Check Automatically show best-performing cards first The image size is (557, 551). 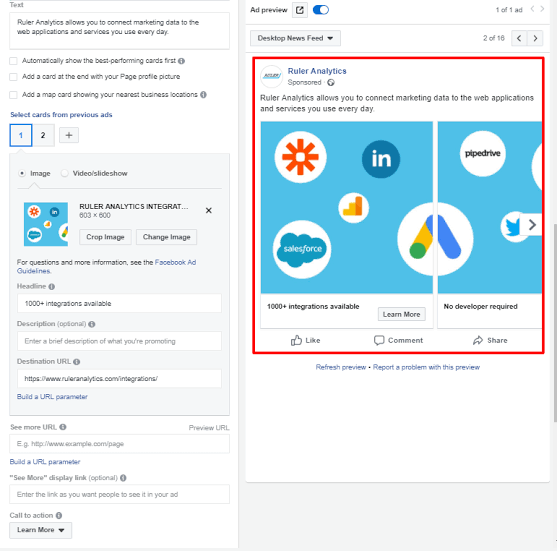click(13, 61)
